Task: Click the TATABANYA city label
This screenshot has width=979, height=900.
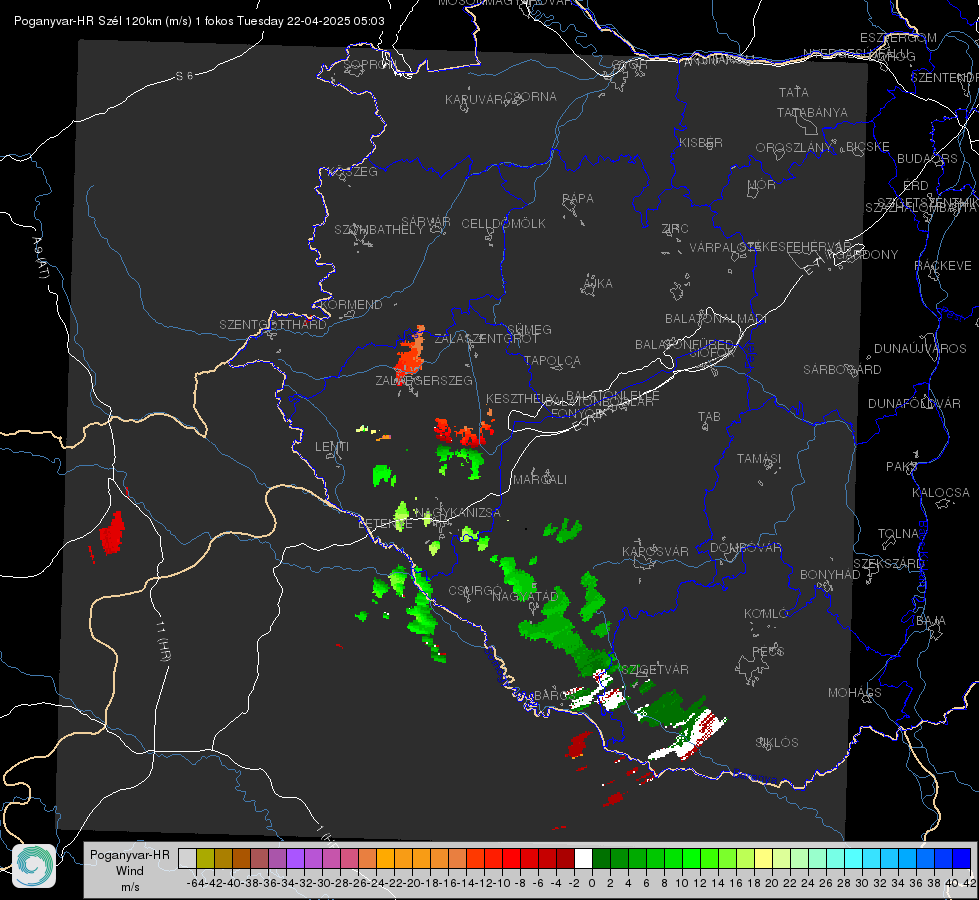Action: 812,112
